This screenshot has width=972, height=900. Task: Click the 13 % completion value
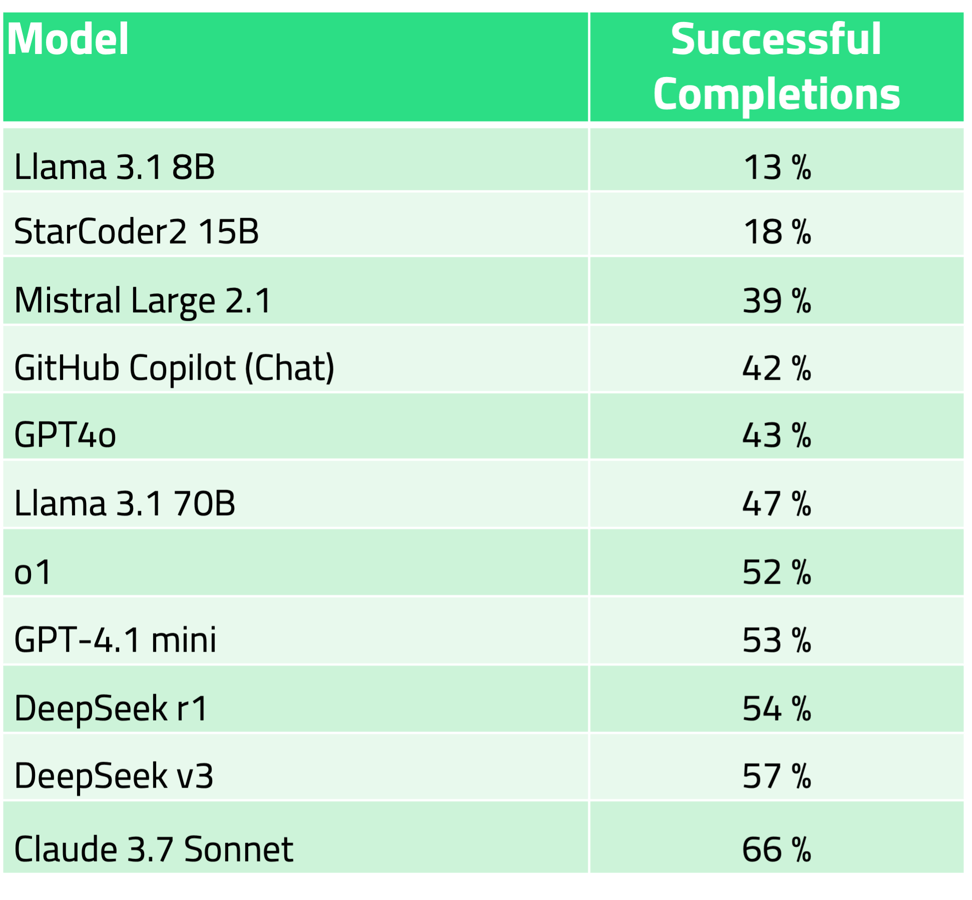(x=776, y=167)
